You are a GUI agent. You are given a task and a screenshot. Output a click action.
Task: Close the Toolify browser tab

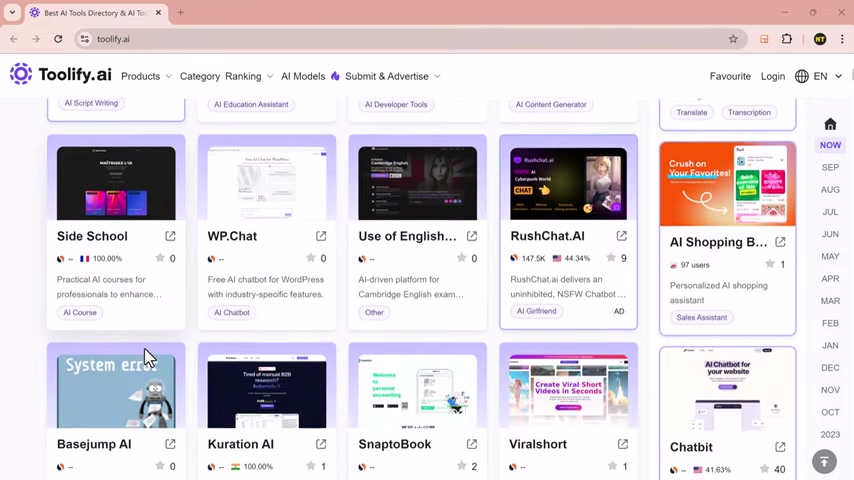(158, 13)
